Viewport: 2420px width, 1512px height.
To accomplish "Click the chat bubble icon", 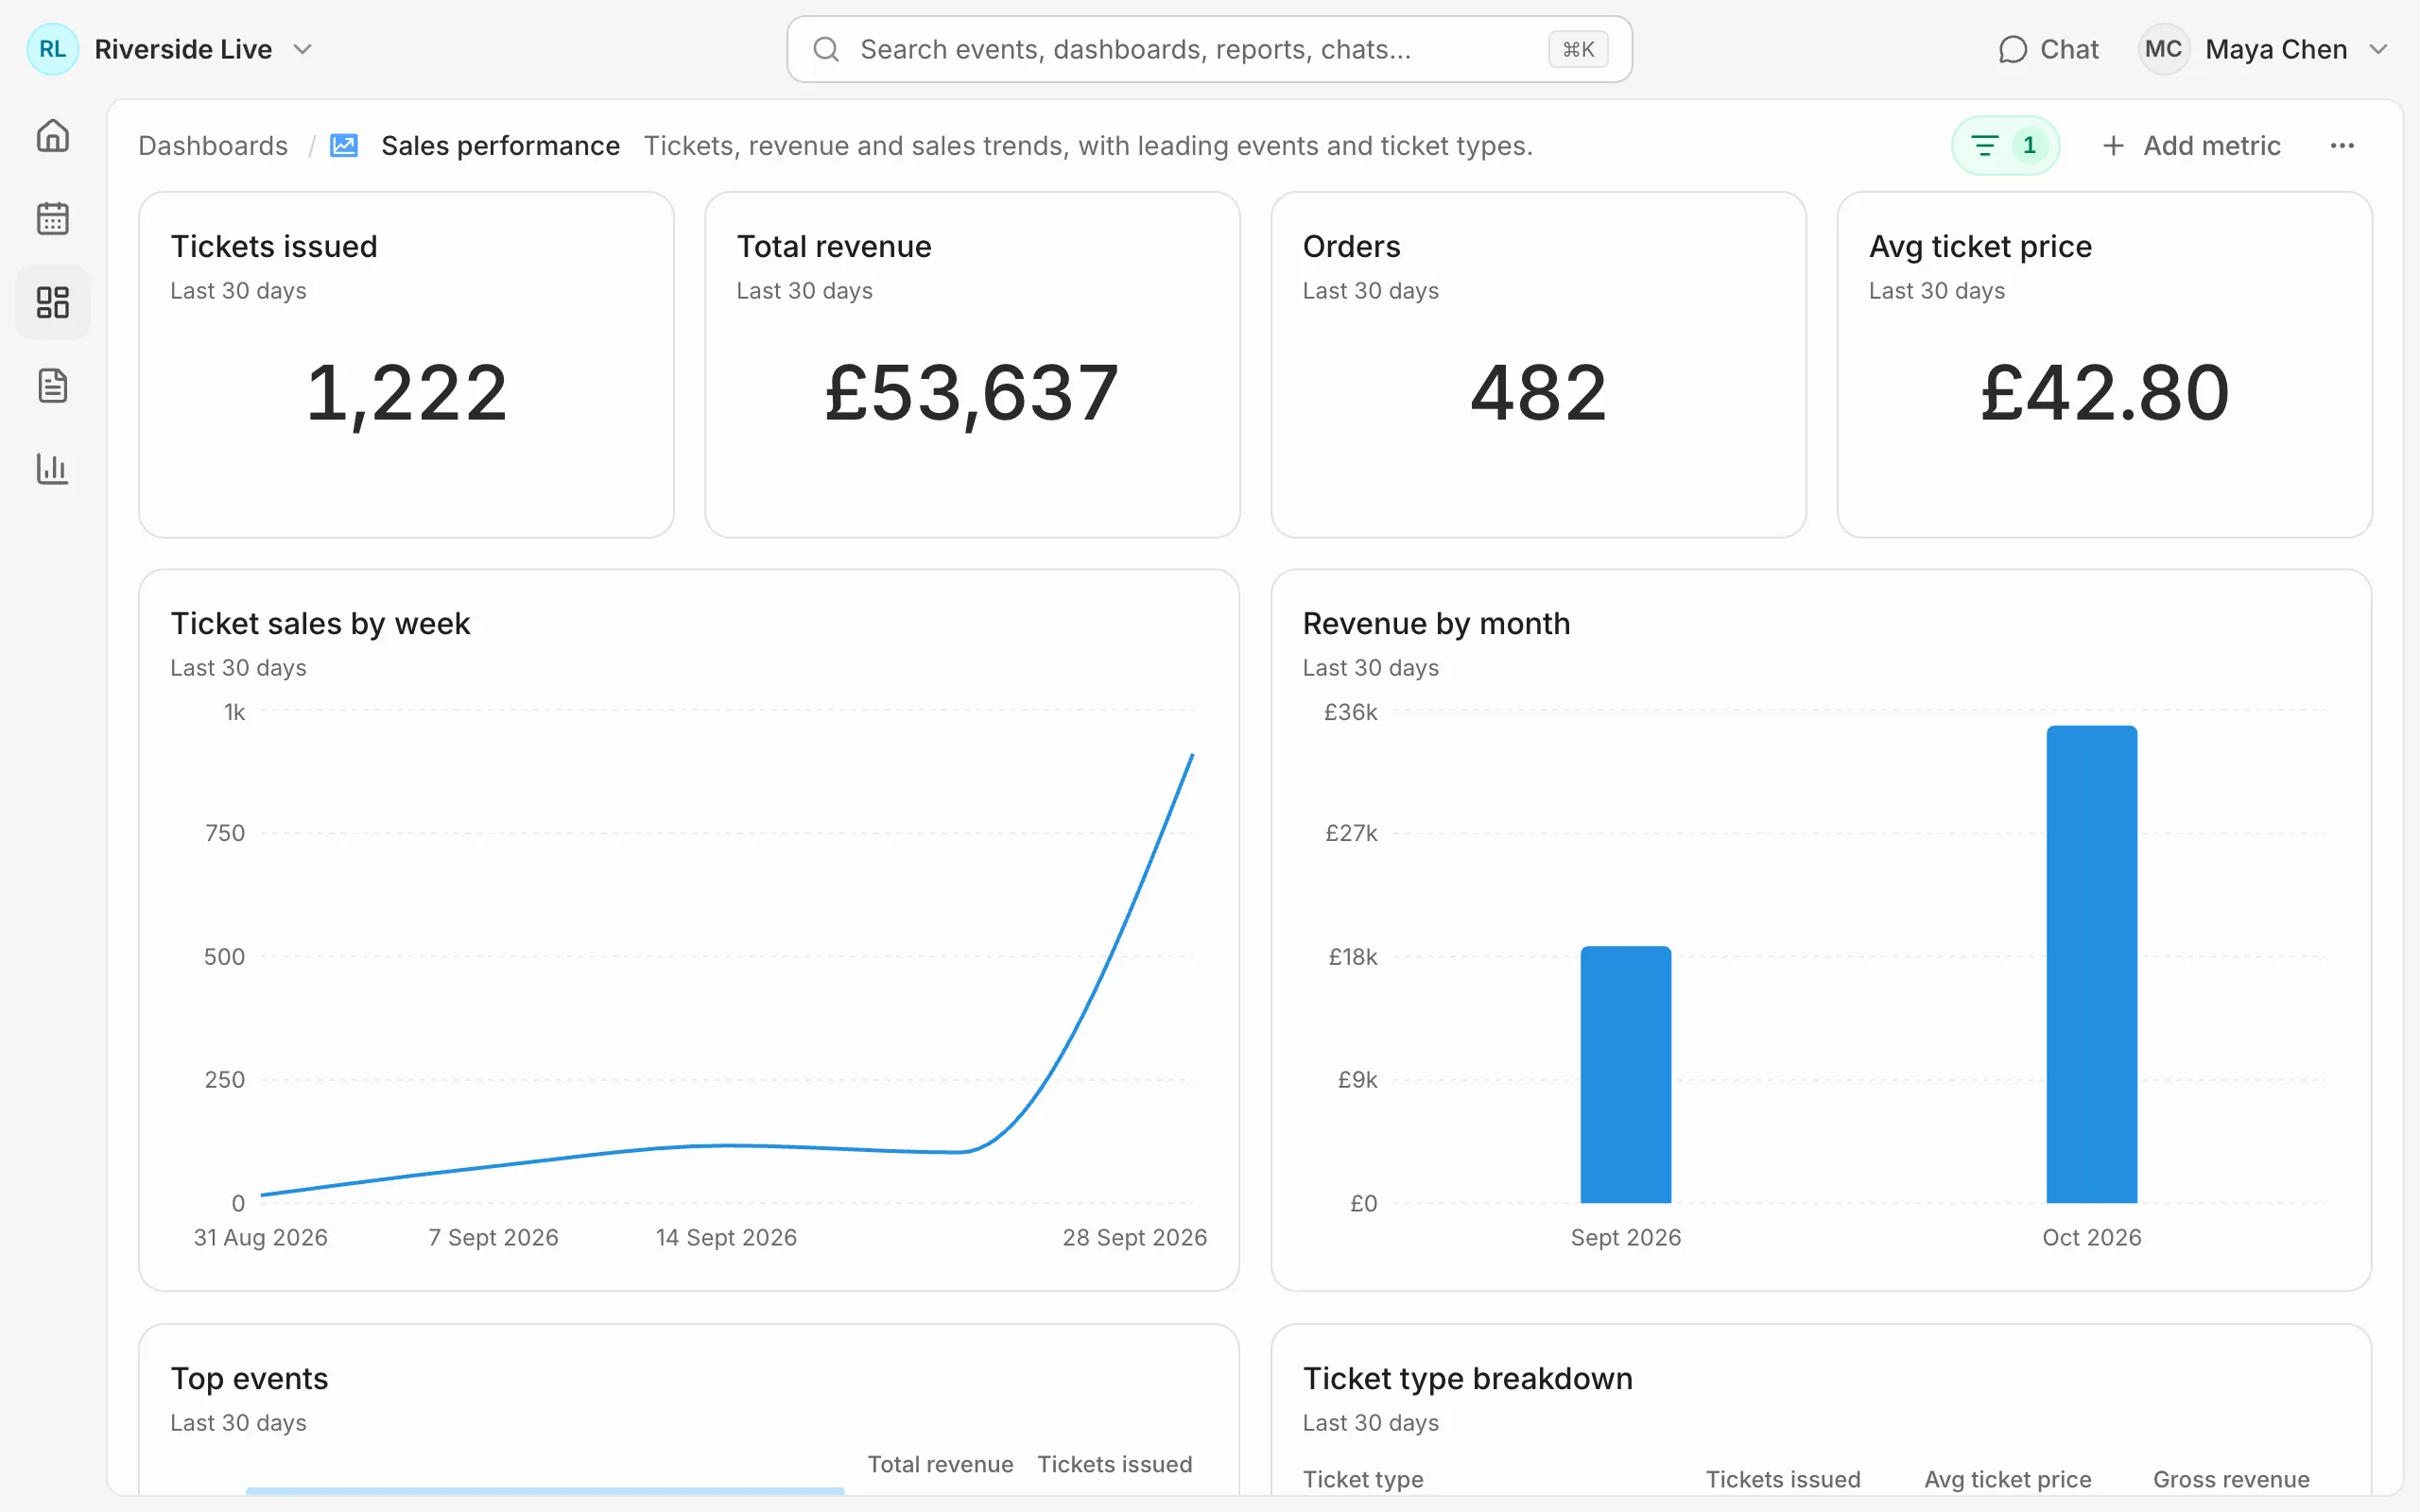I will click(2012, 49).
